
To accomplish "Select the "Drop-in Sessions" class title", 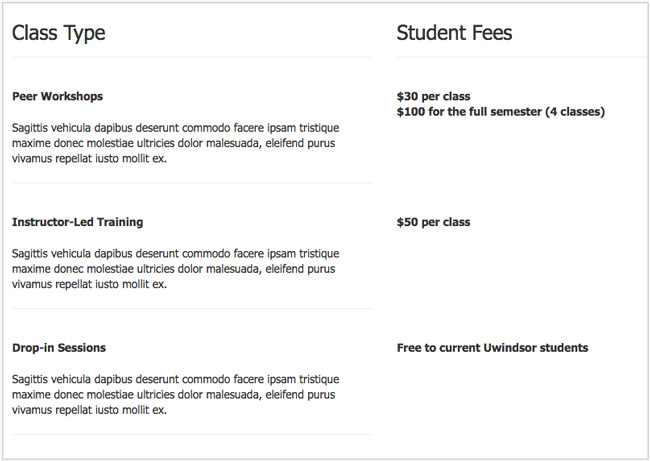I will [x=59, y=348].
